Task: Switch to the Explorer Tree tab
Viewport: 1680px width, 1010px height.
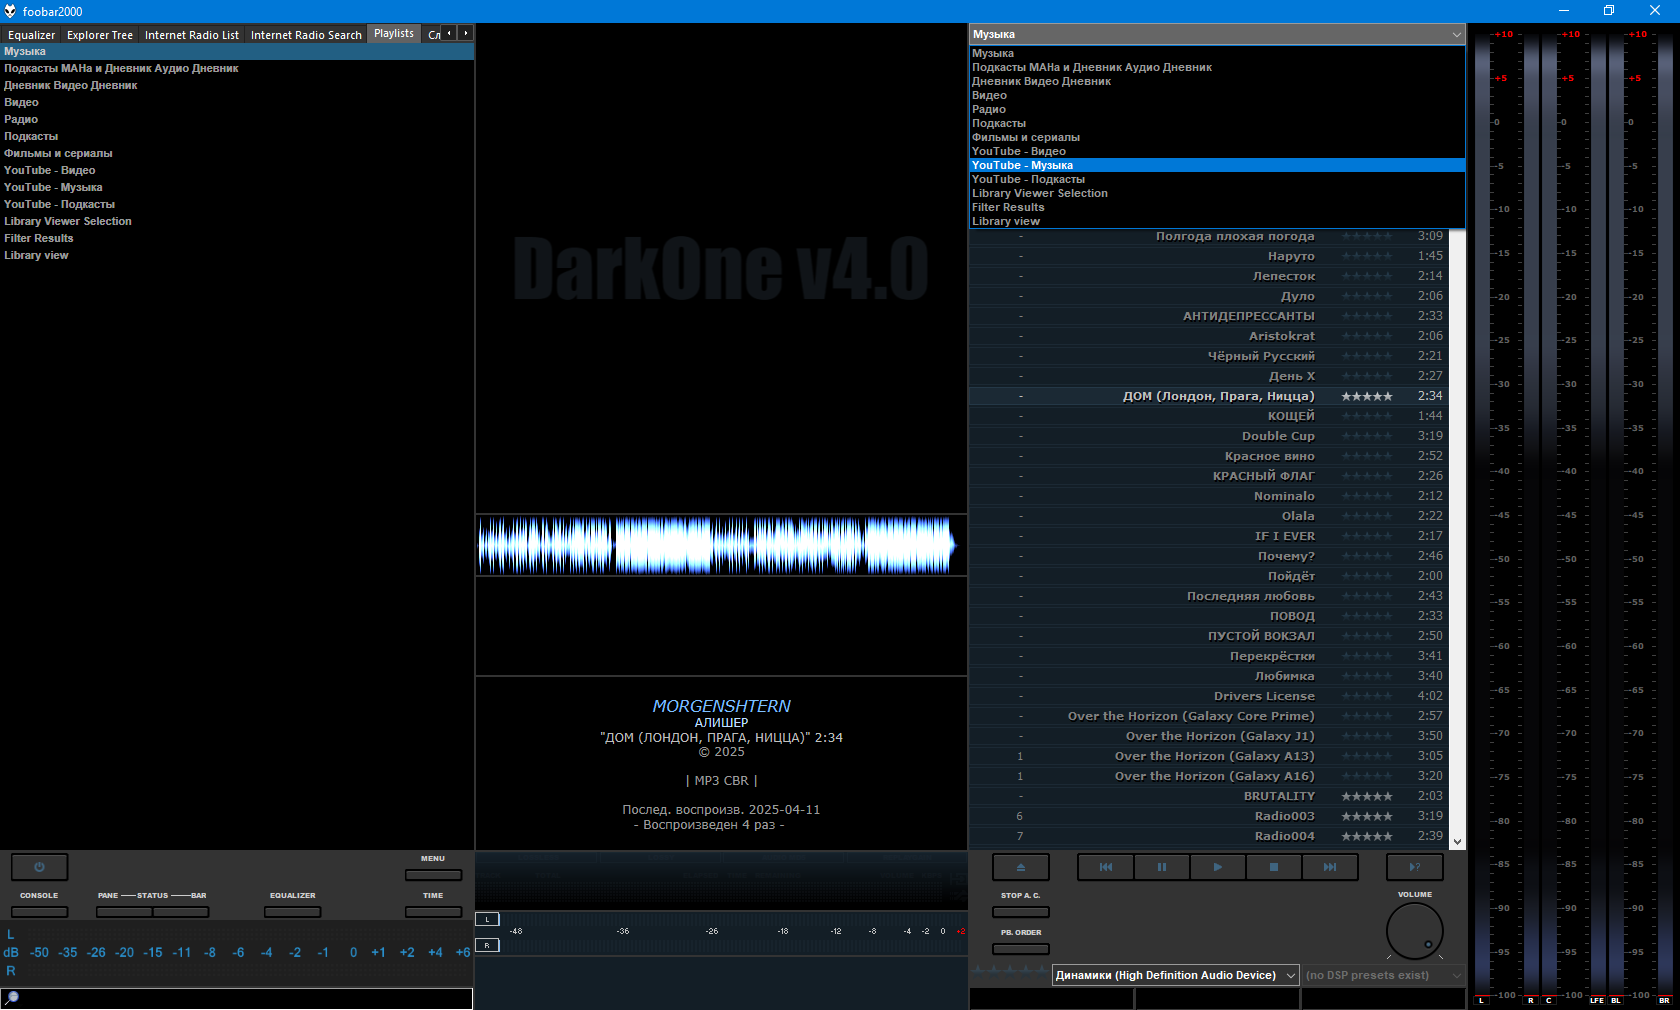Action: [x=99, y=35]
